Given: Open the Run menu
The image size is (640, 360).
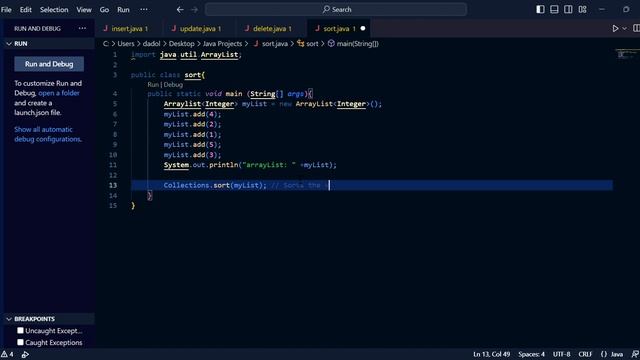Looking at the screenshot, I should coord(123,9).
